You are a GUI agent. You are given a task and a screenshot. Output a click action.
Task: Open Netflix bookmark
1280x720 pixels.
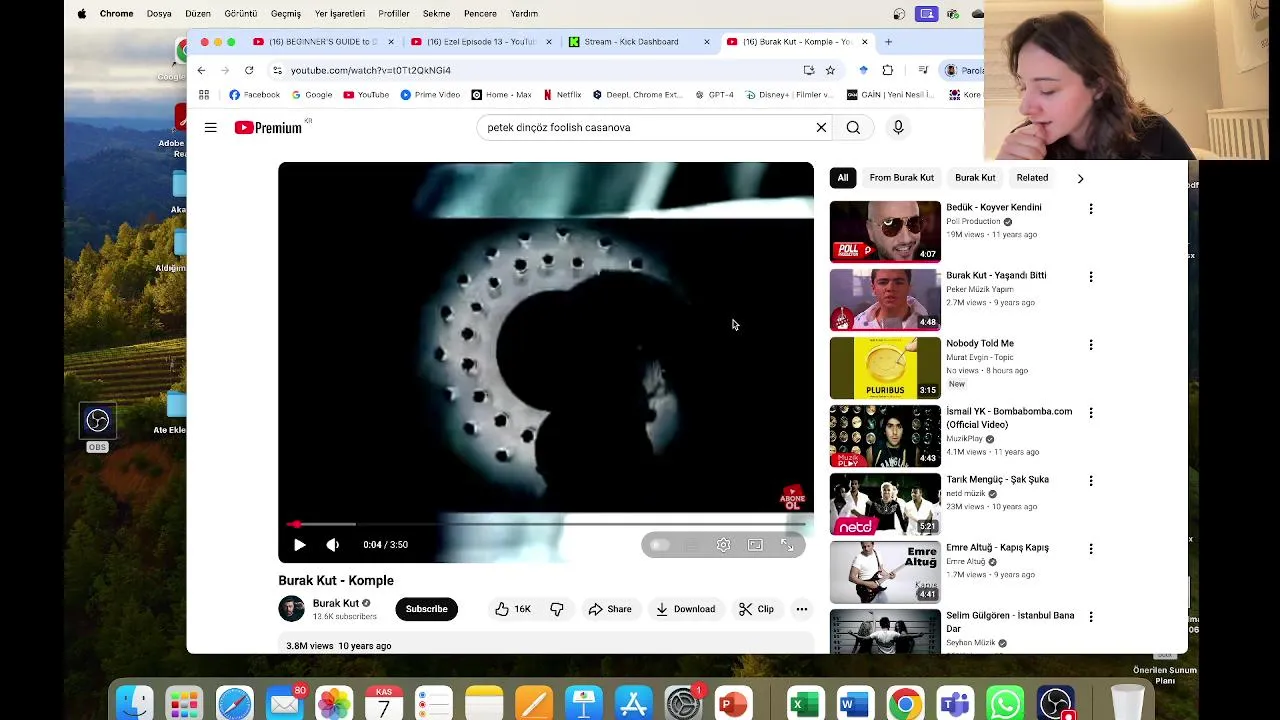point(562,95)
